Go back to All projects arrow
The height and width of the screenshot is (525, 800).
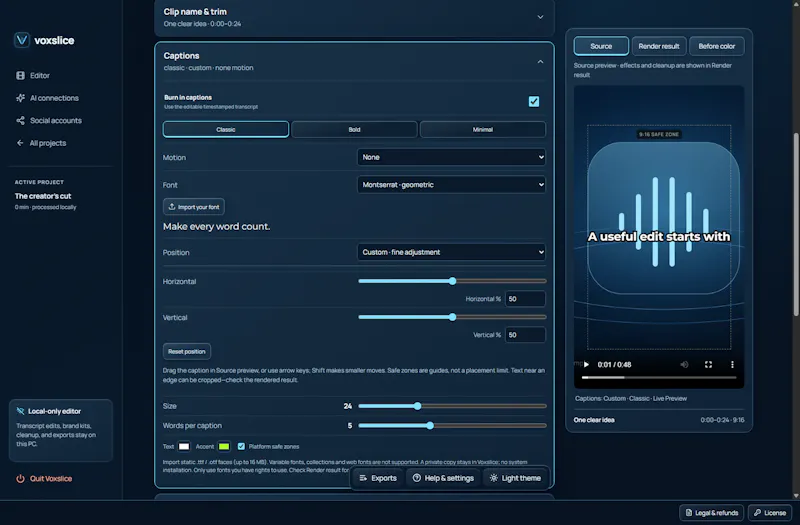[20, 143]
